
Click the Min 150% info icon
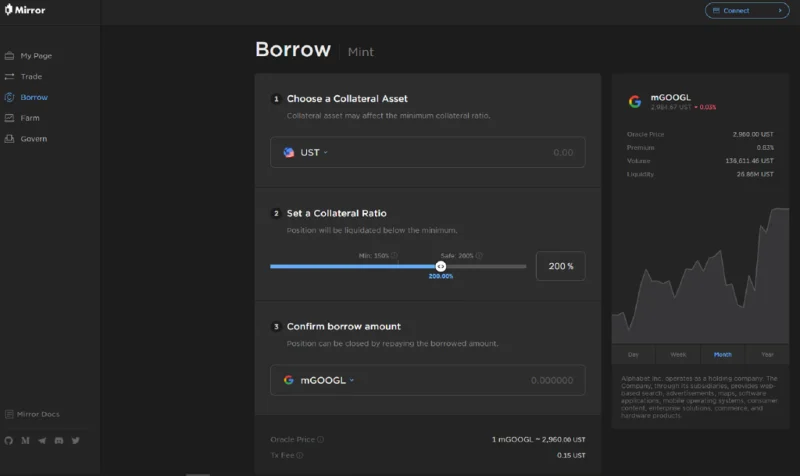(394, 255)
